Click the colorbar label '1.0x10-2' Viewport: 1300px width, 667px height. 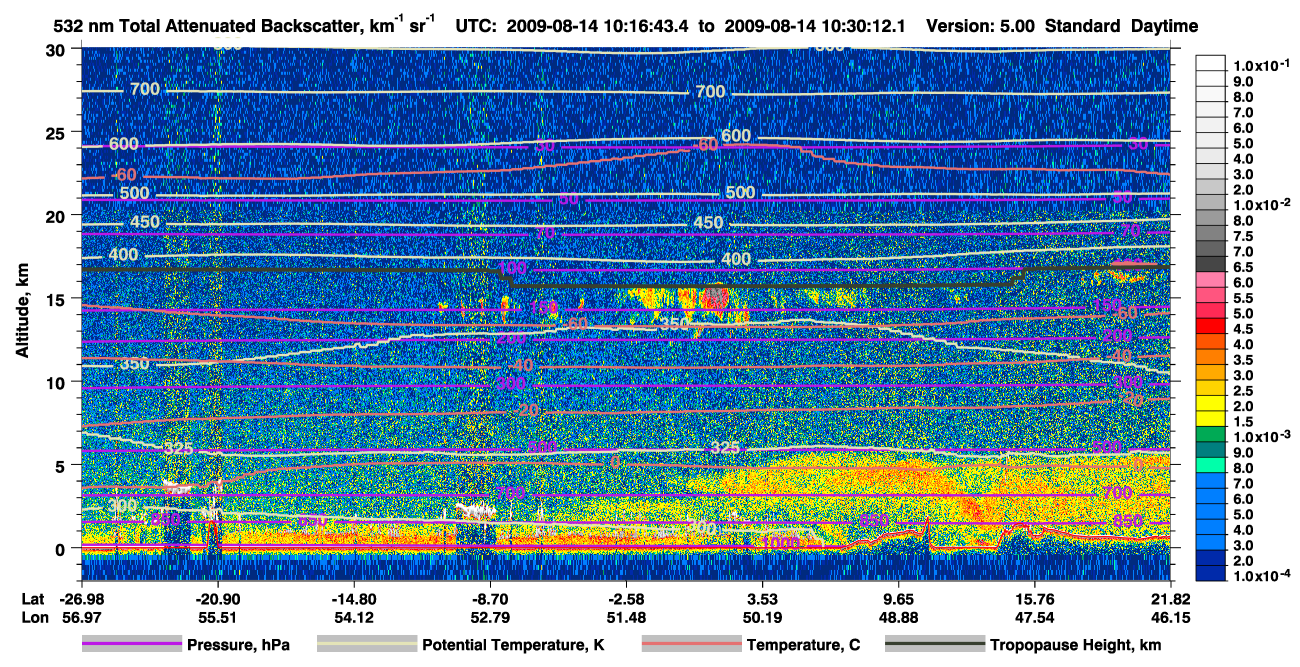pos(1261,204)
